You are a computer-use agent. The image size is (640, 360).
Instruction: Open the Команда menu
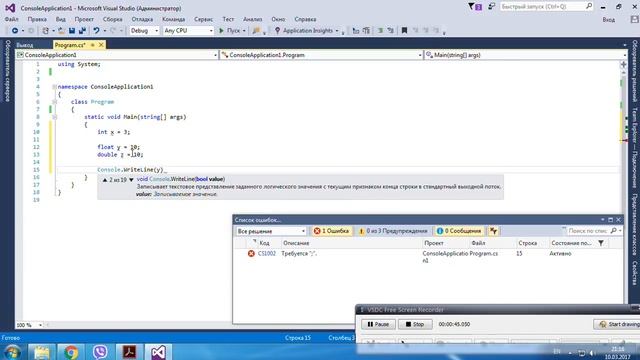(x=173, y=19)
